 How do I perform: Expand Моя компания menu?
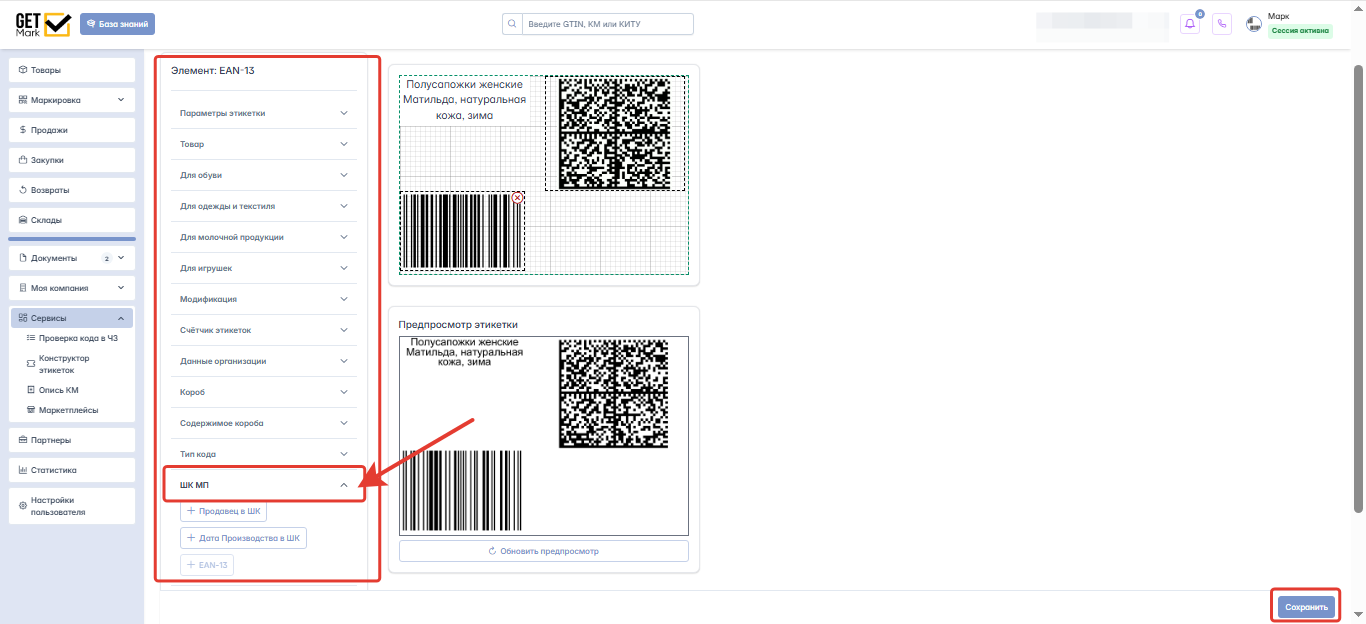click(72, 288)
